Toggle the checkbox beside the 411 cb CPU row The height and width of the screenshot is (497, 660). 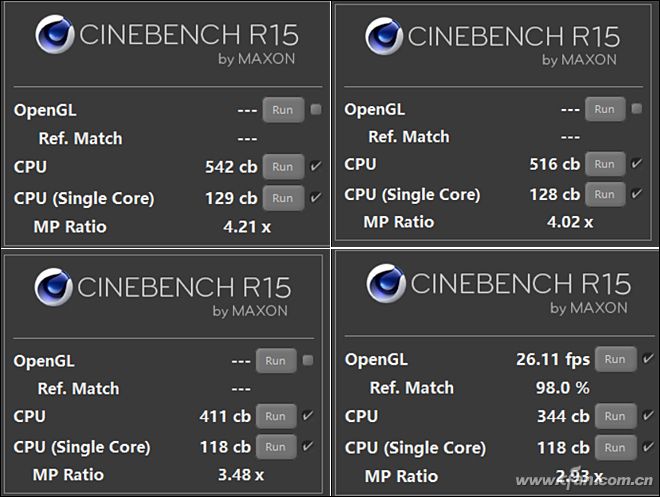point(308,415)
